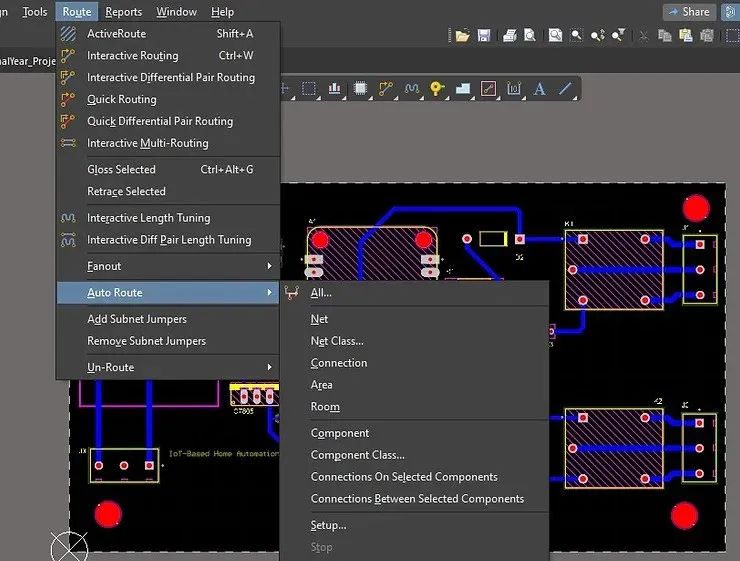Click the red mounting hole at top-right of board
The width and height of the screenshot is (740, 561).
click(696, 208)
